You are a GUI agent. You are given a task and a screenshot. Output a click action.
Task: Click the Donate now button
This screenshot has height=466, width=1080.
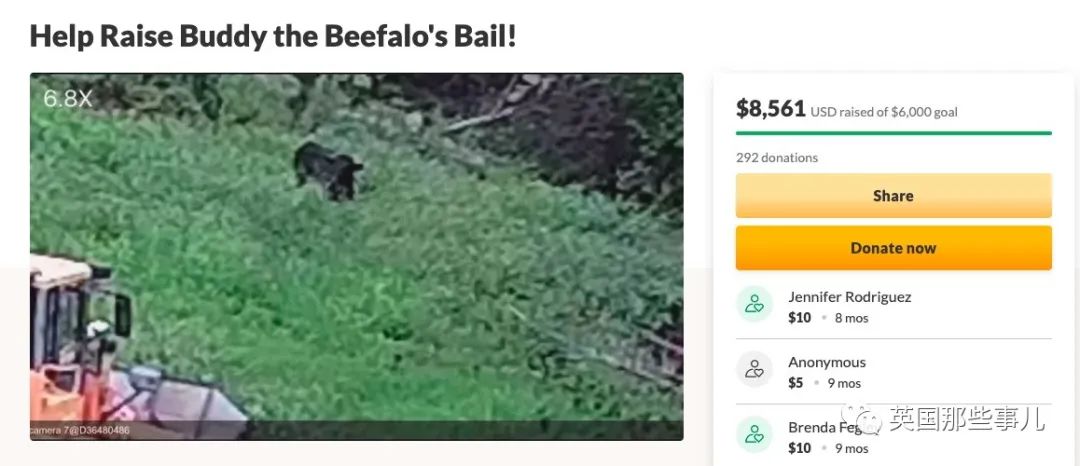pos(893,248)
